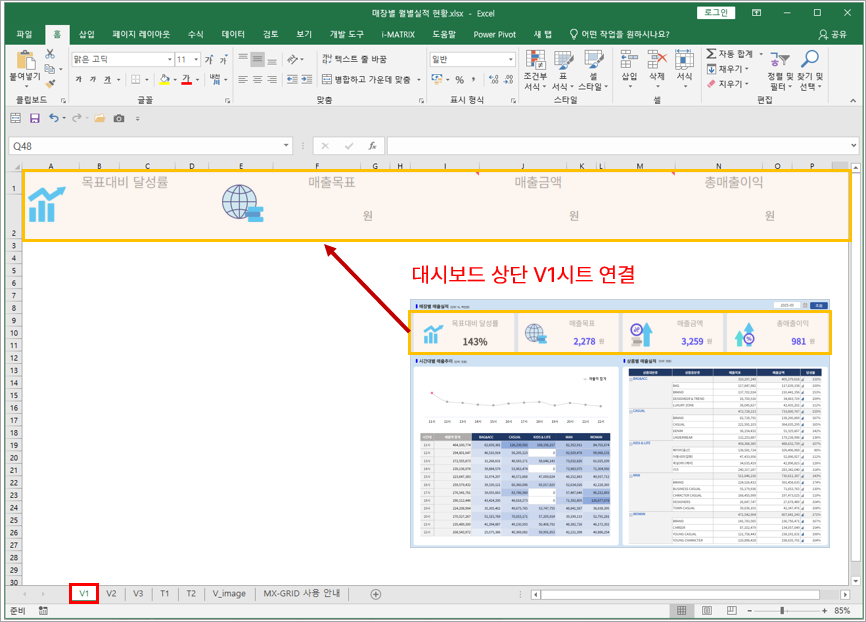Click the Find & Select magnifier icon
The height and width of the screenshot is (622, 866).
pos(812,59)
